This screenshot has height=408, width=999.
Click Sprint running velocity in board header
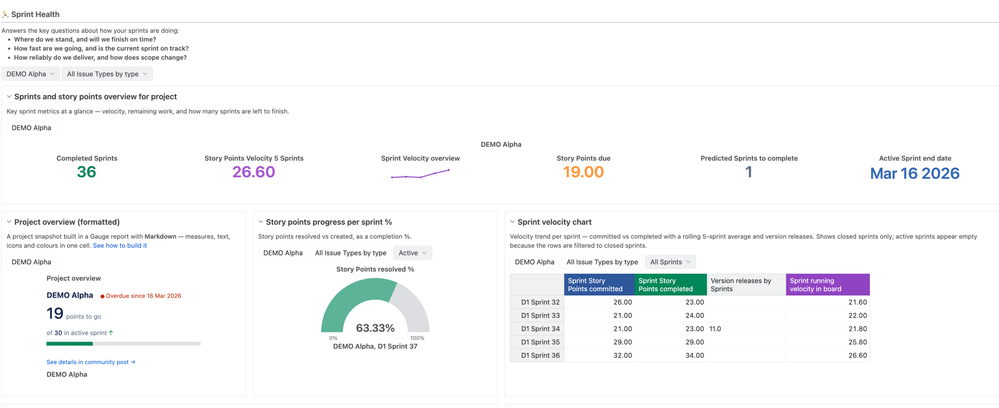click(x=828, y=284)
